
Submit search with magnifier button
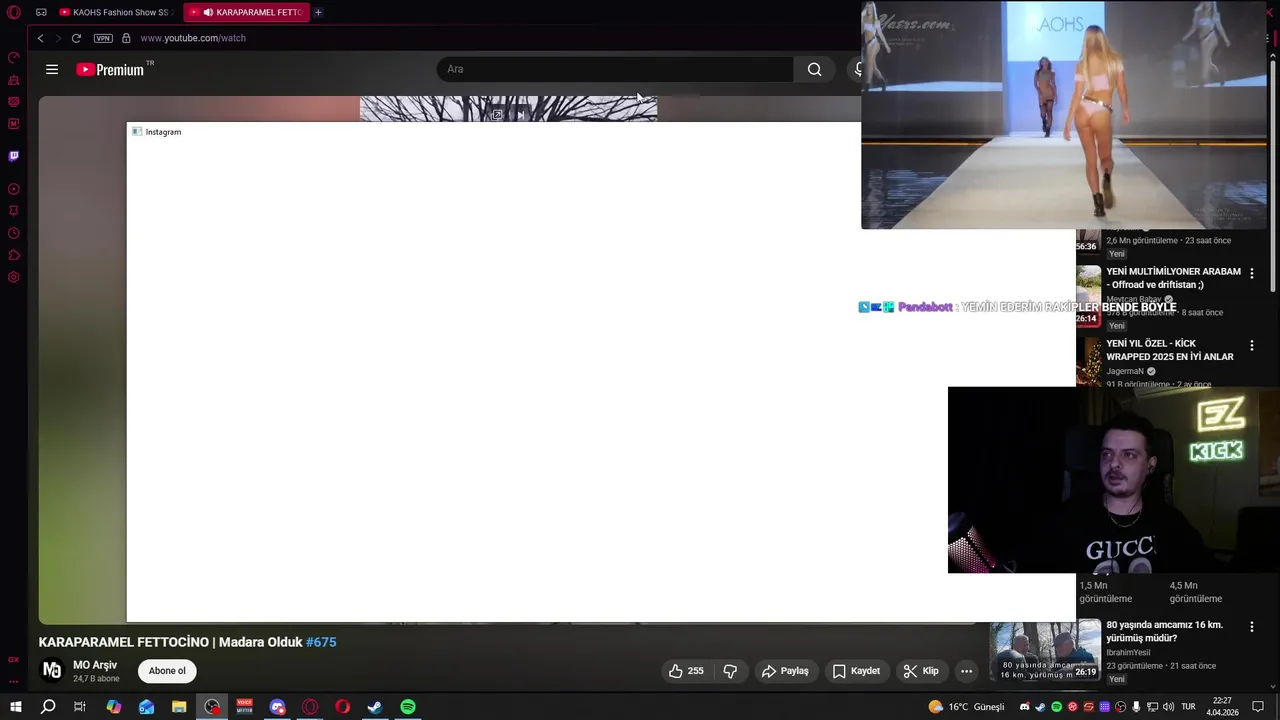pos(815,69)
